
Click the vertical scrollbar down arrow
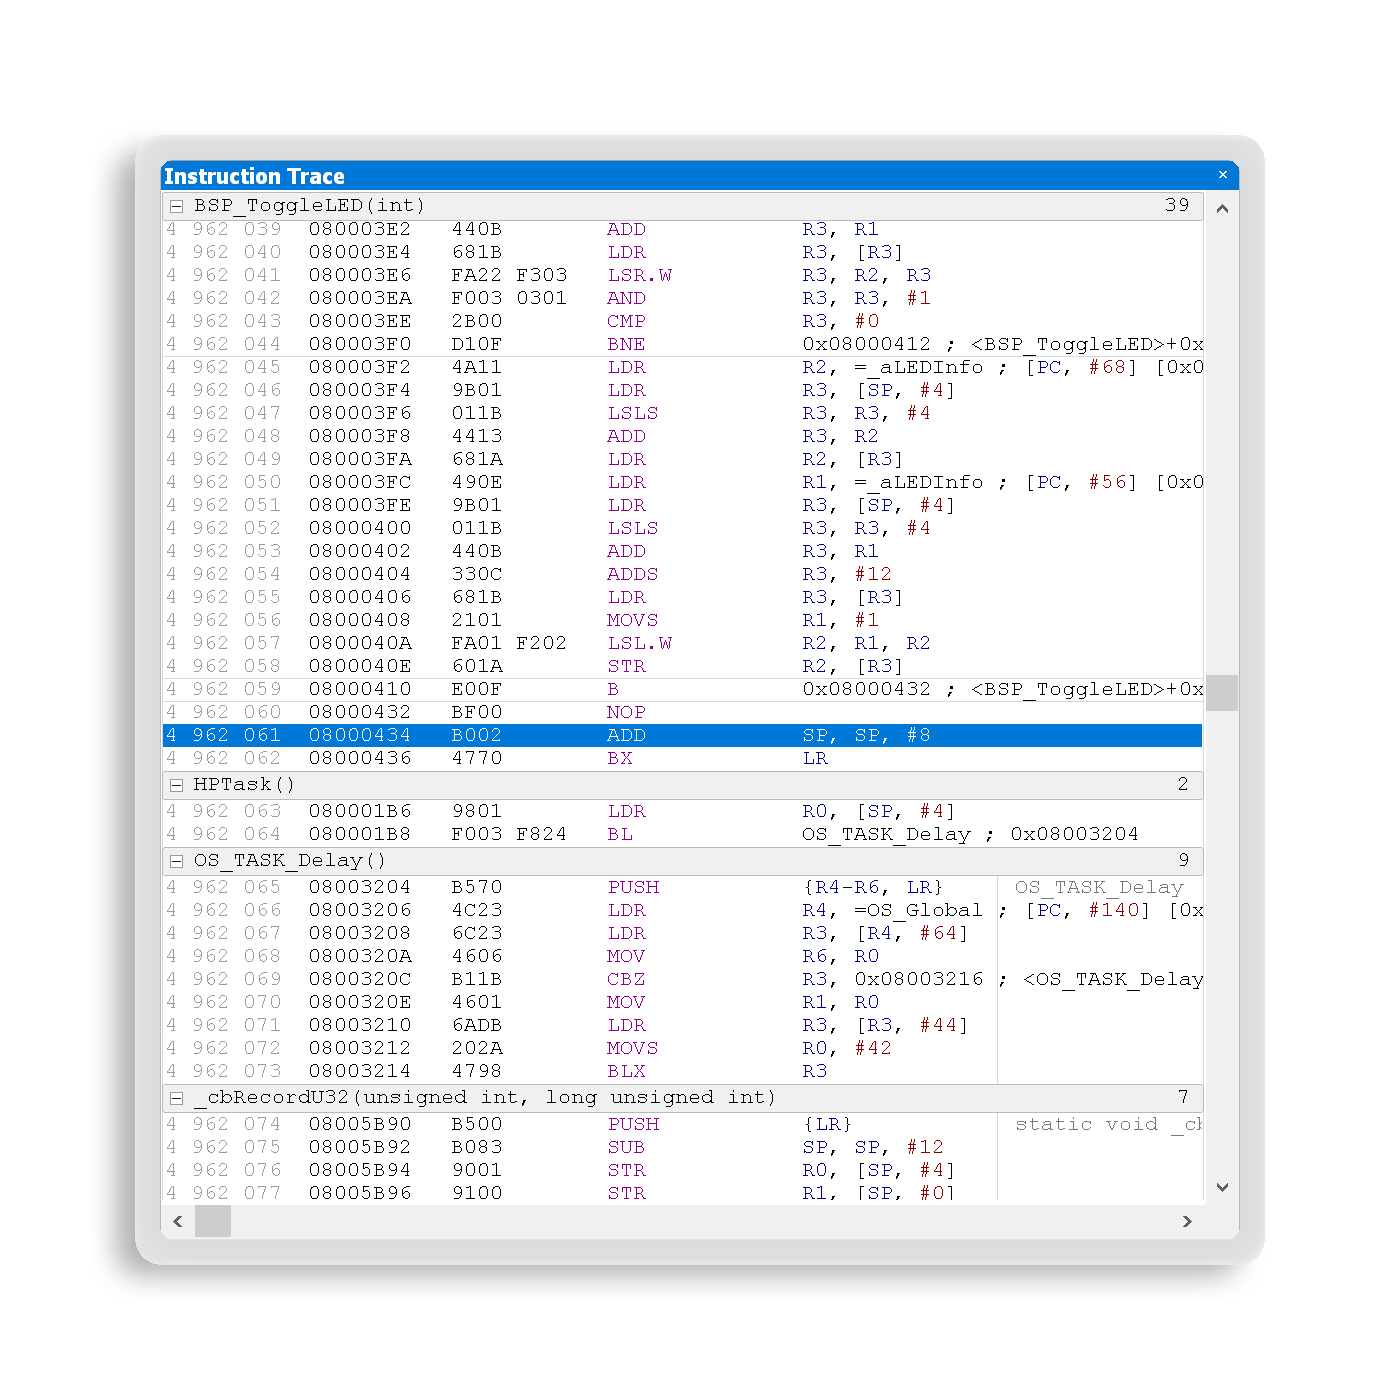pos(1221,1187)
